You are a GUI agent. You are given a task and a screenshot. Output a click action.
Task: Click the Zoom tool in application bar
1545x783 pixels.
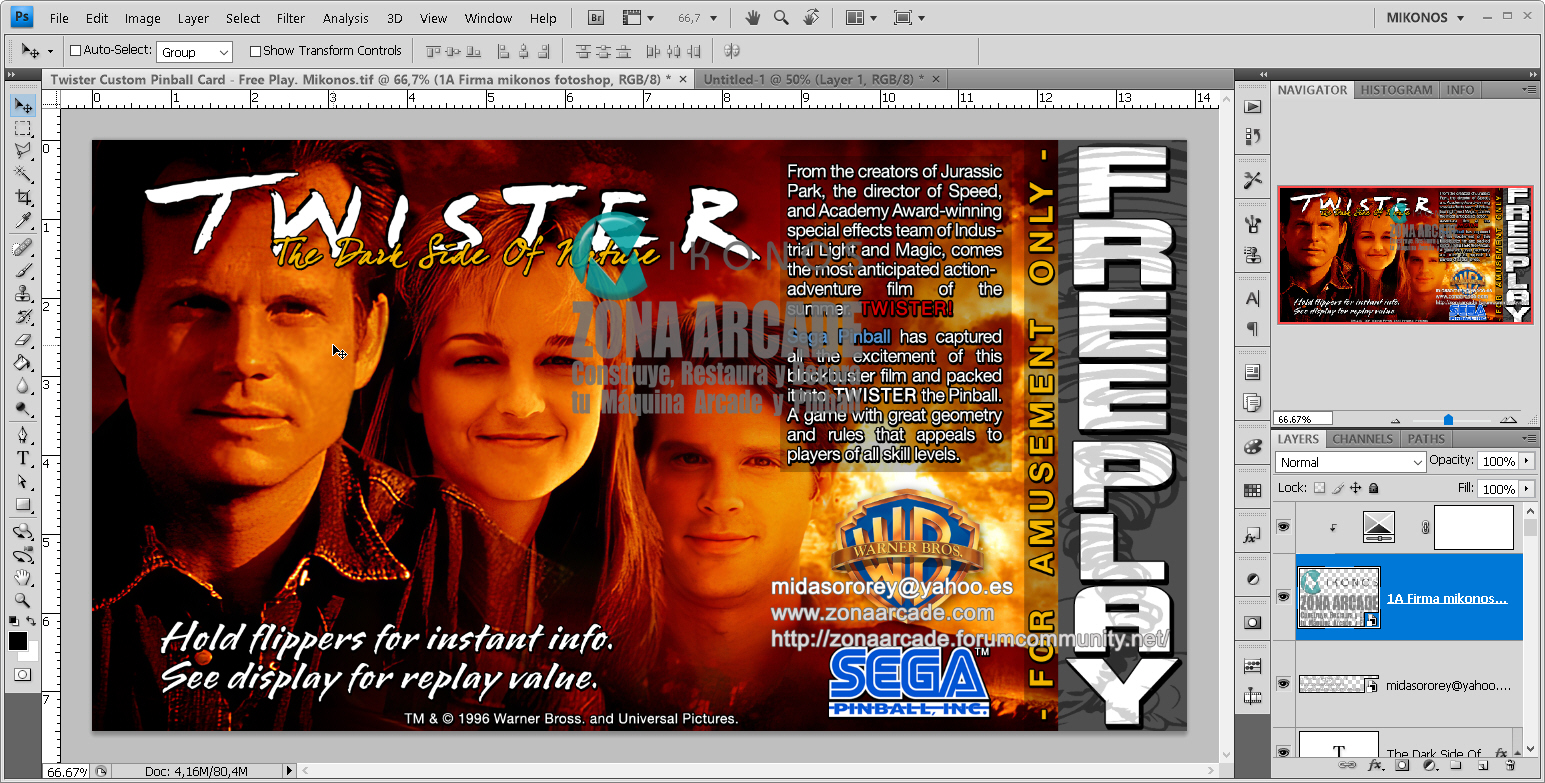pos(782,18)
